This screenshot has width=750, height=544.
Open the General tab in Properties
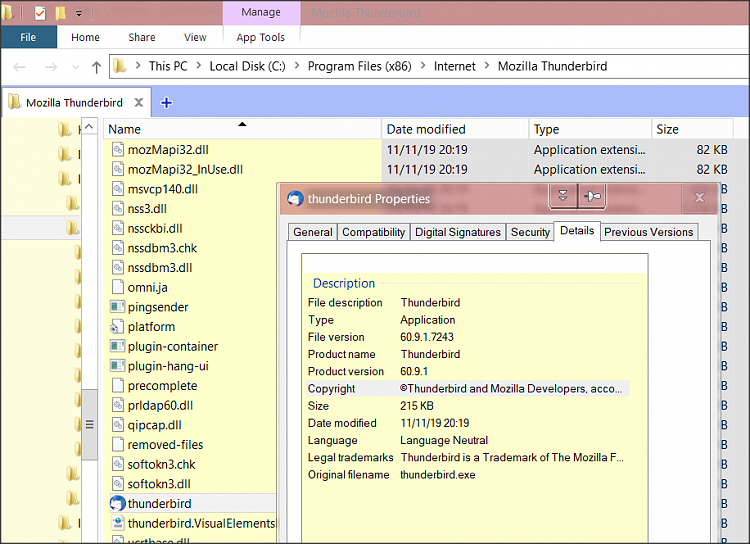point(313,232)
